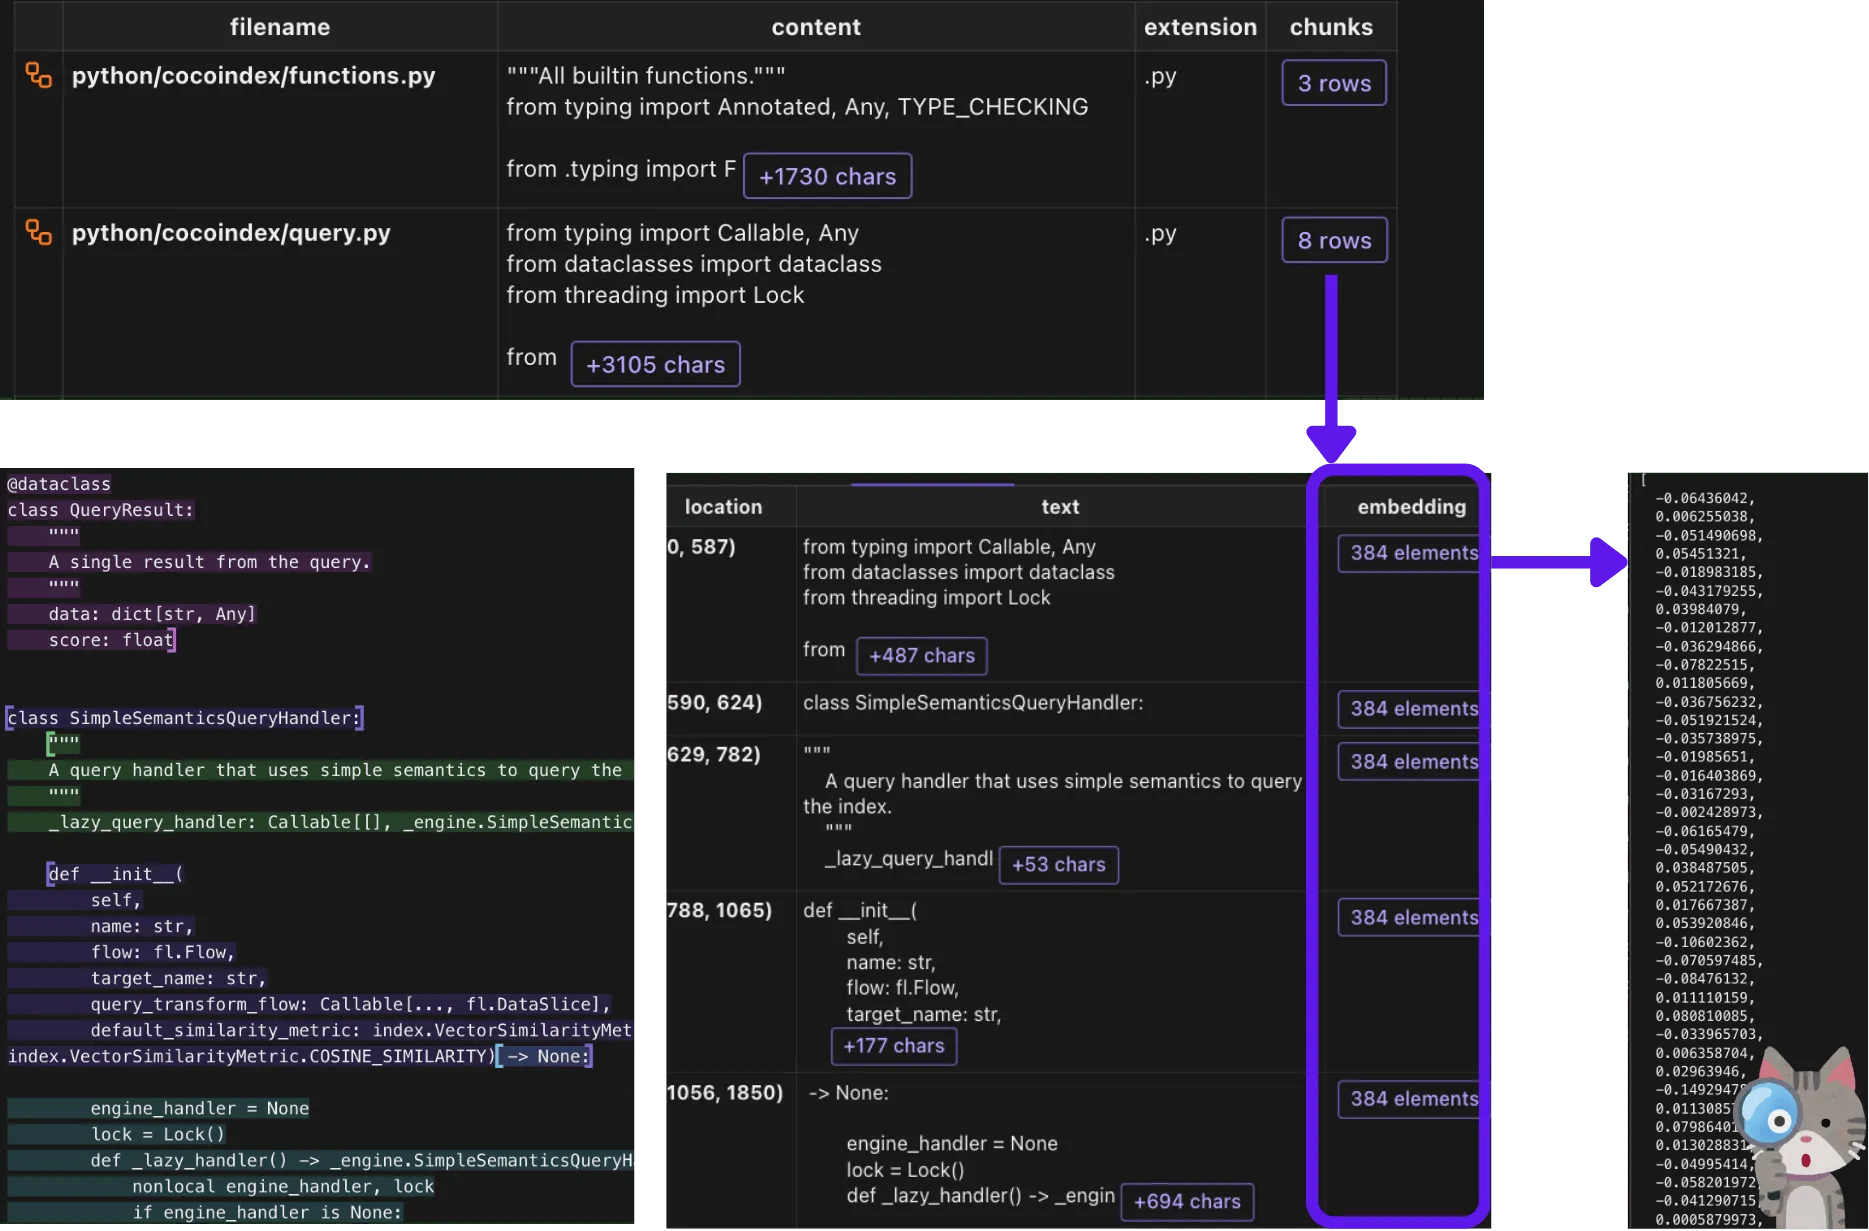The height and width of the screenshot is (1231, 1869).
Task: Click the row icon beside python/cocoindex/functions.py
Action: [x=38, y=75]
